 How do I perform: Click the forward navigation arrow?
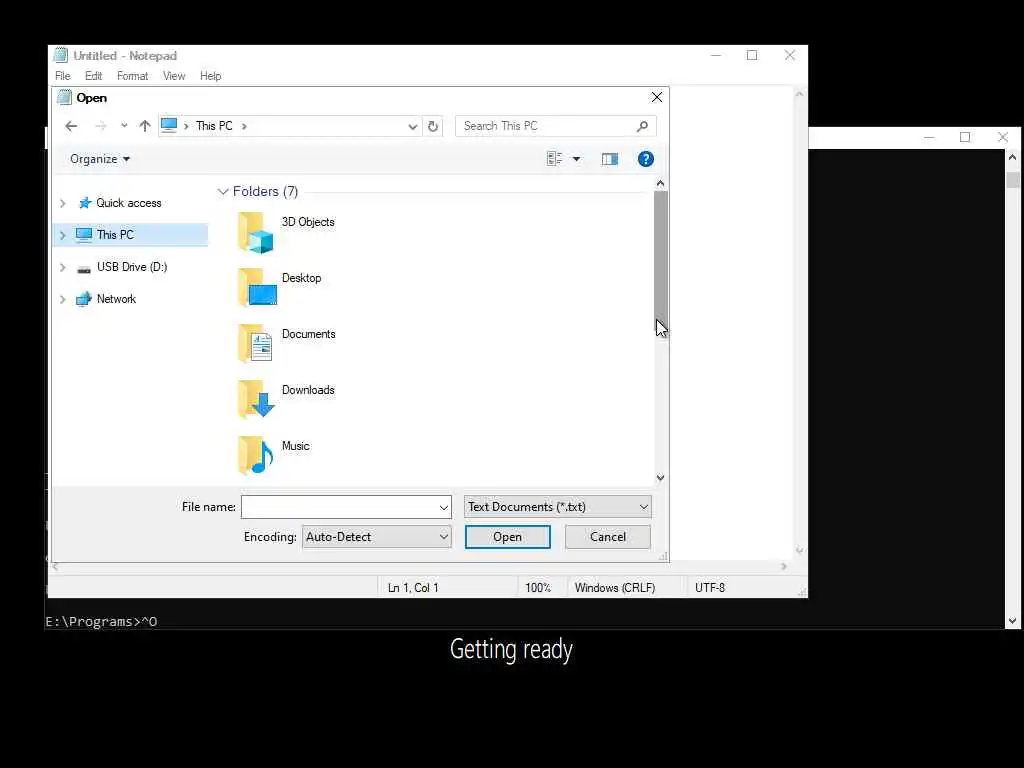pyautogui.click(x=101, y=126)
